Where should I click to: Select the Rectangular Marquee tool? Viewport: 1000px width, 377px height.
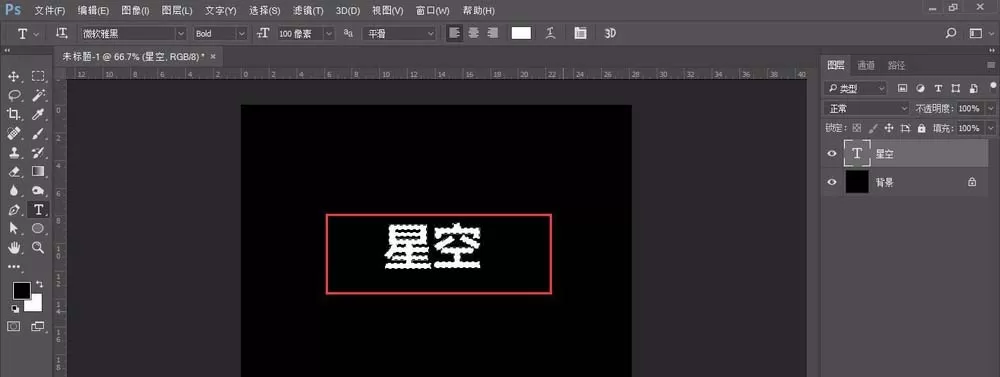coord(38,77)
